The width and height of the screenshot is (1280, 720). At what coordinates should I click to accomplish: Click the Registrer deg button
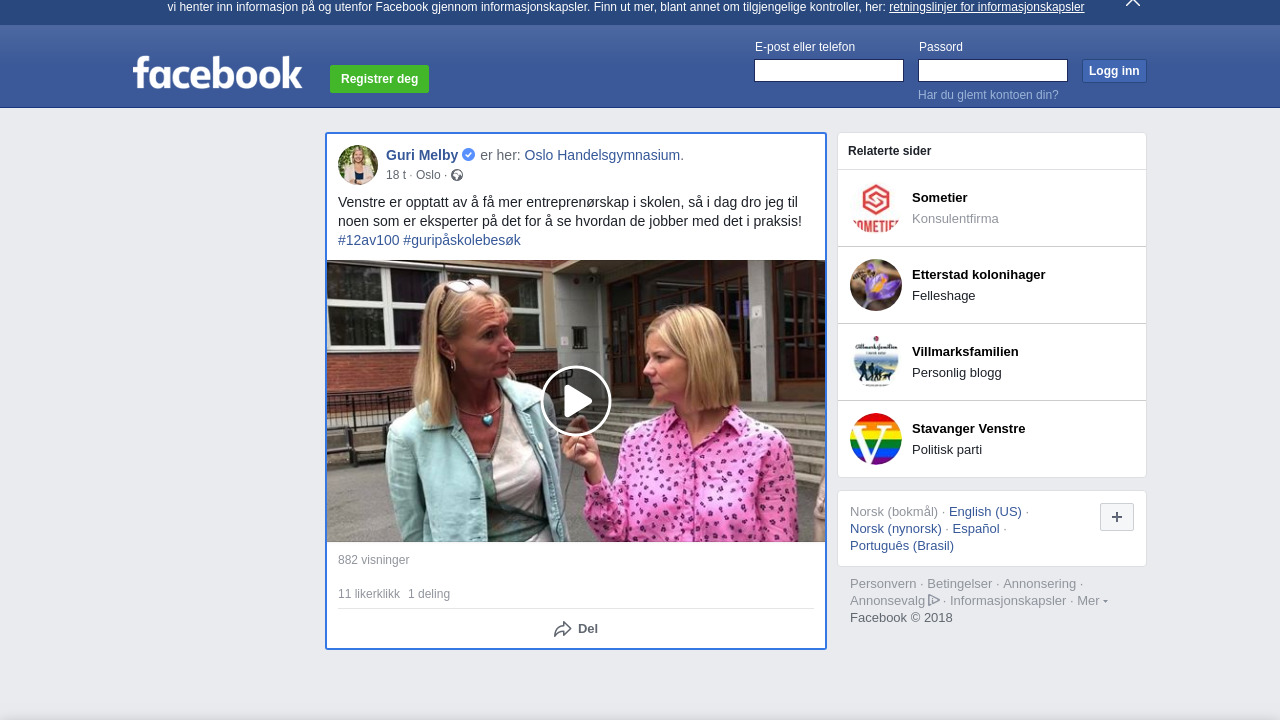(379, 79)
